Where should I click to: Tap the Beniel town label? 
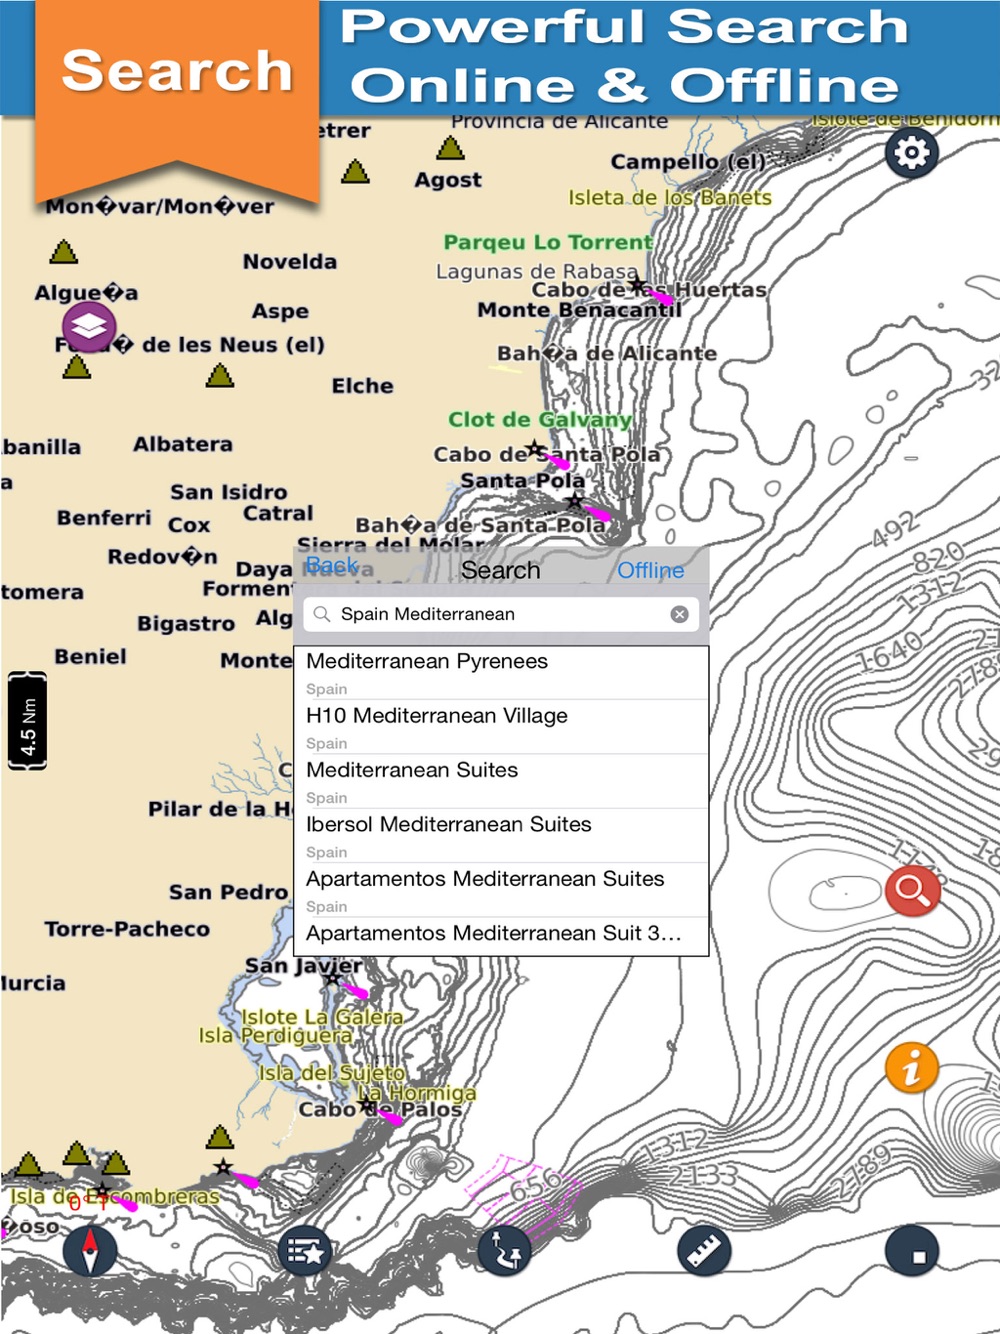pos(90,657)
